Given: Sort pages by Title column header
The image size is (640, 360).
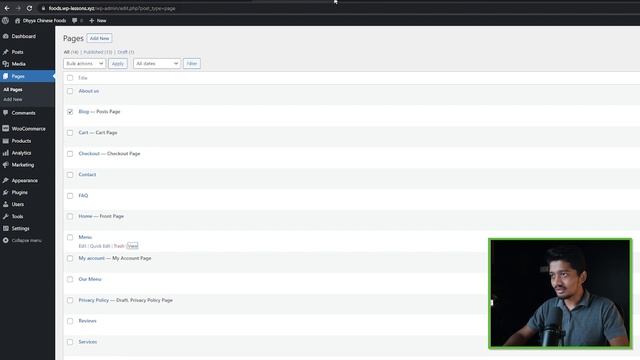Looking at the screenshot, I should [x=83, y=78].
